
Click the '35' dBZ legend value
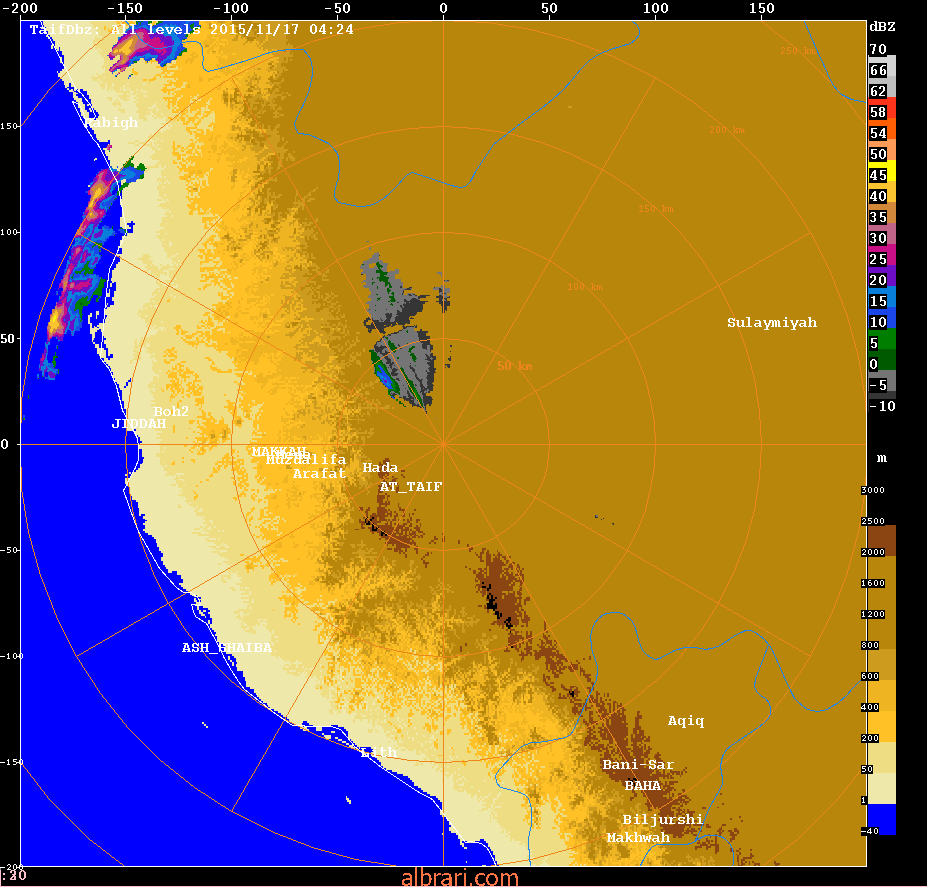pos(878,217)
